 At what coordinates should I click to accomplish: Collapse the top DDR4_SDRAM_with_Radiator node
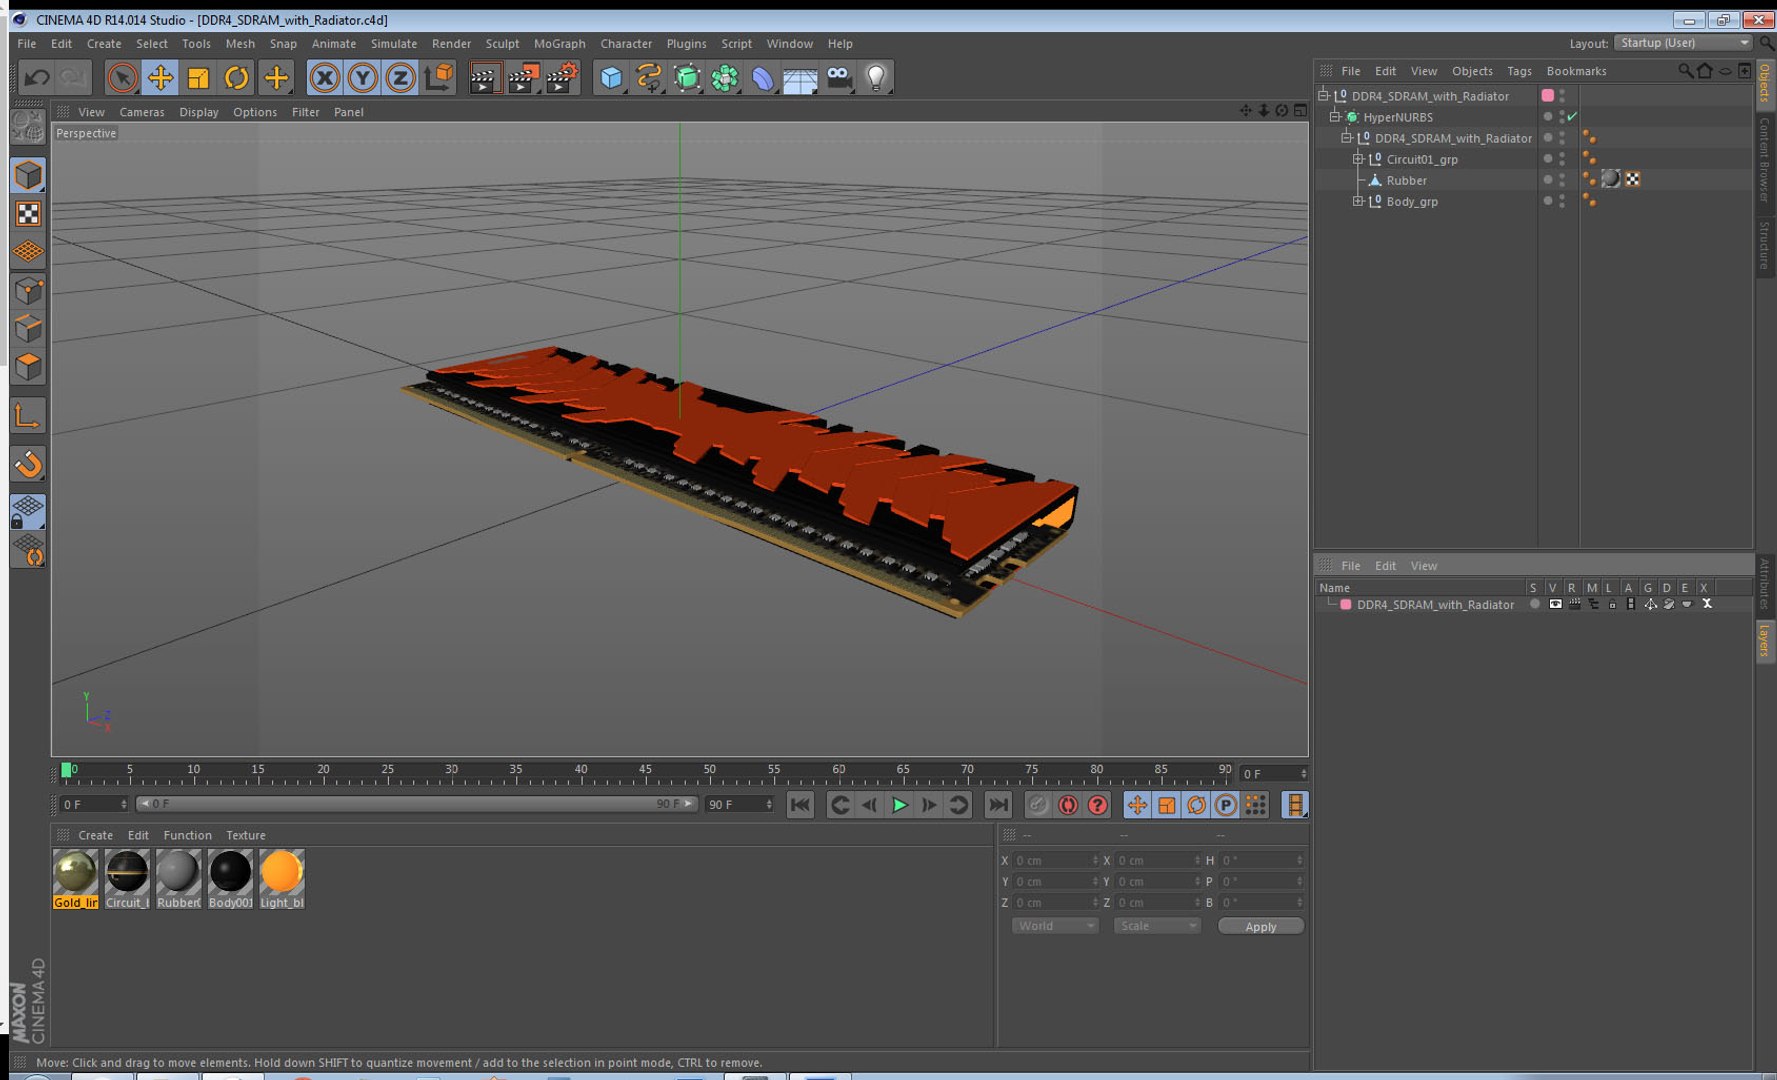pyautogui.click(x=1323, y=96)
